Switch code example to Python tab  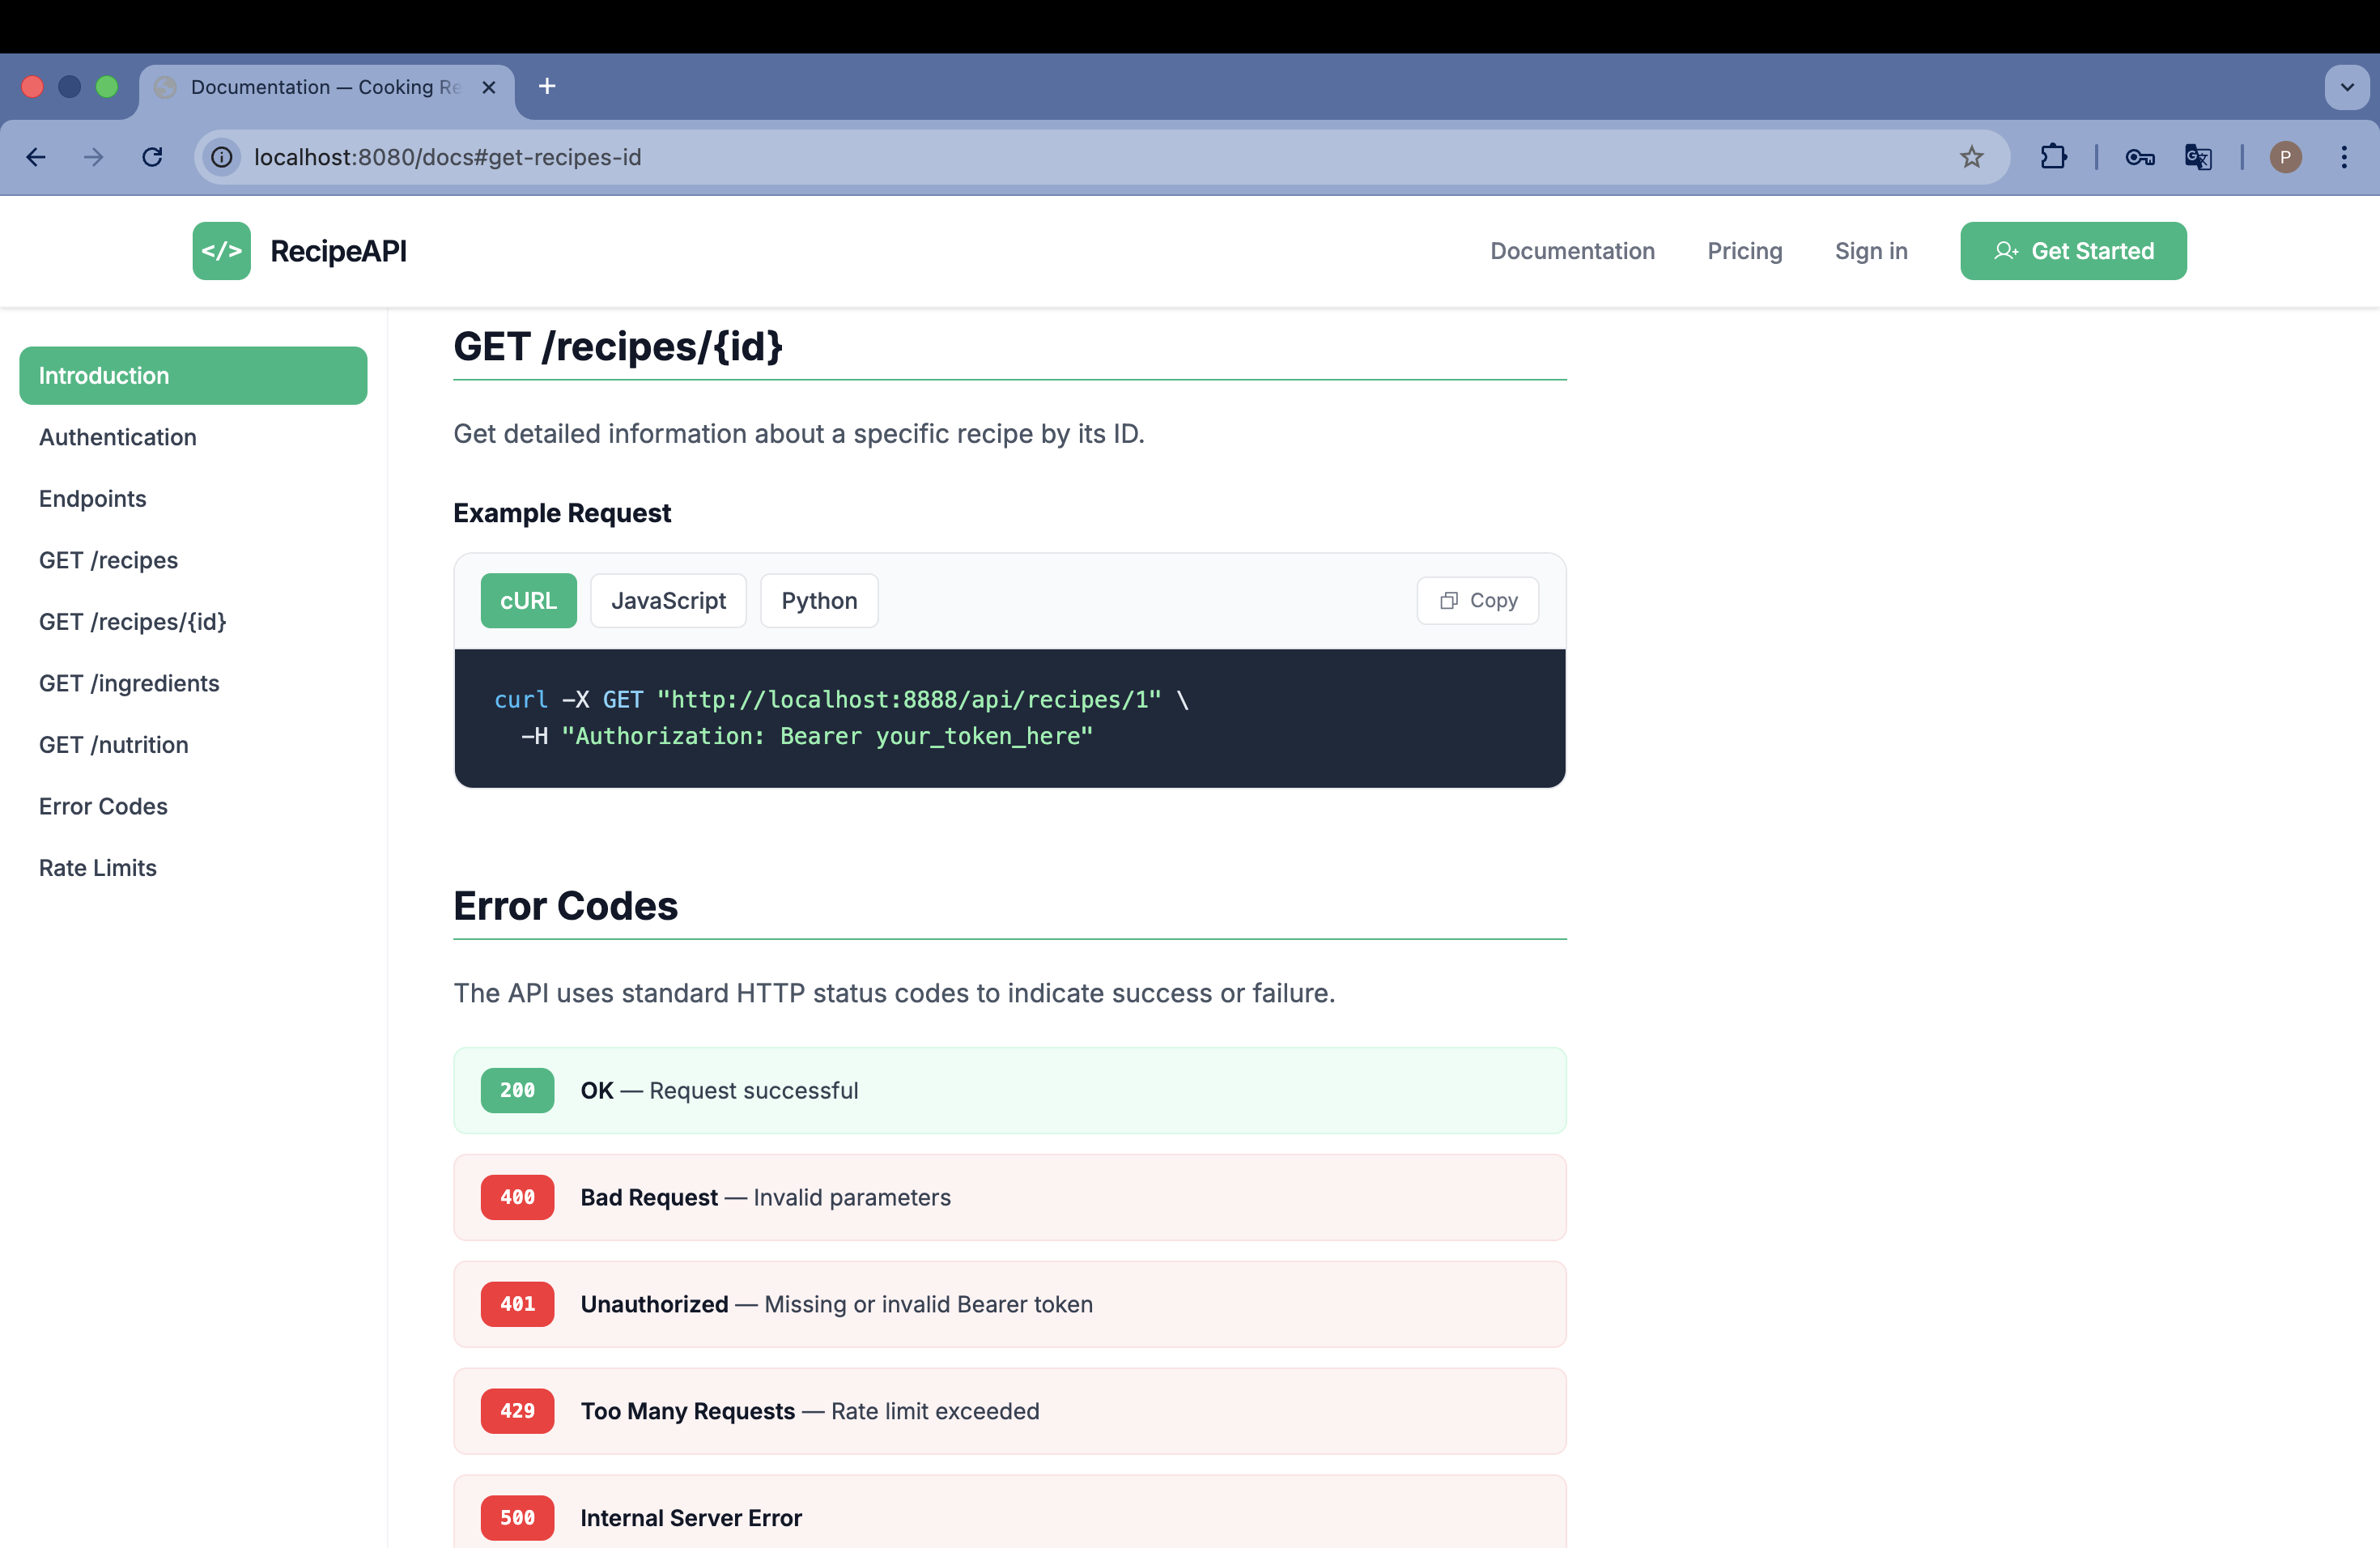click(819, 600)
